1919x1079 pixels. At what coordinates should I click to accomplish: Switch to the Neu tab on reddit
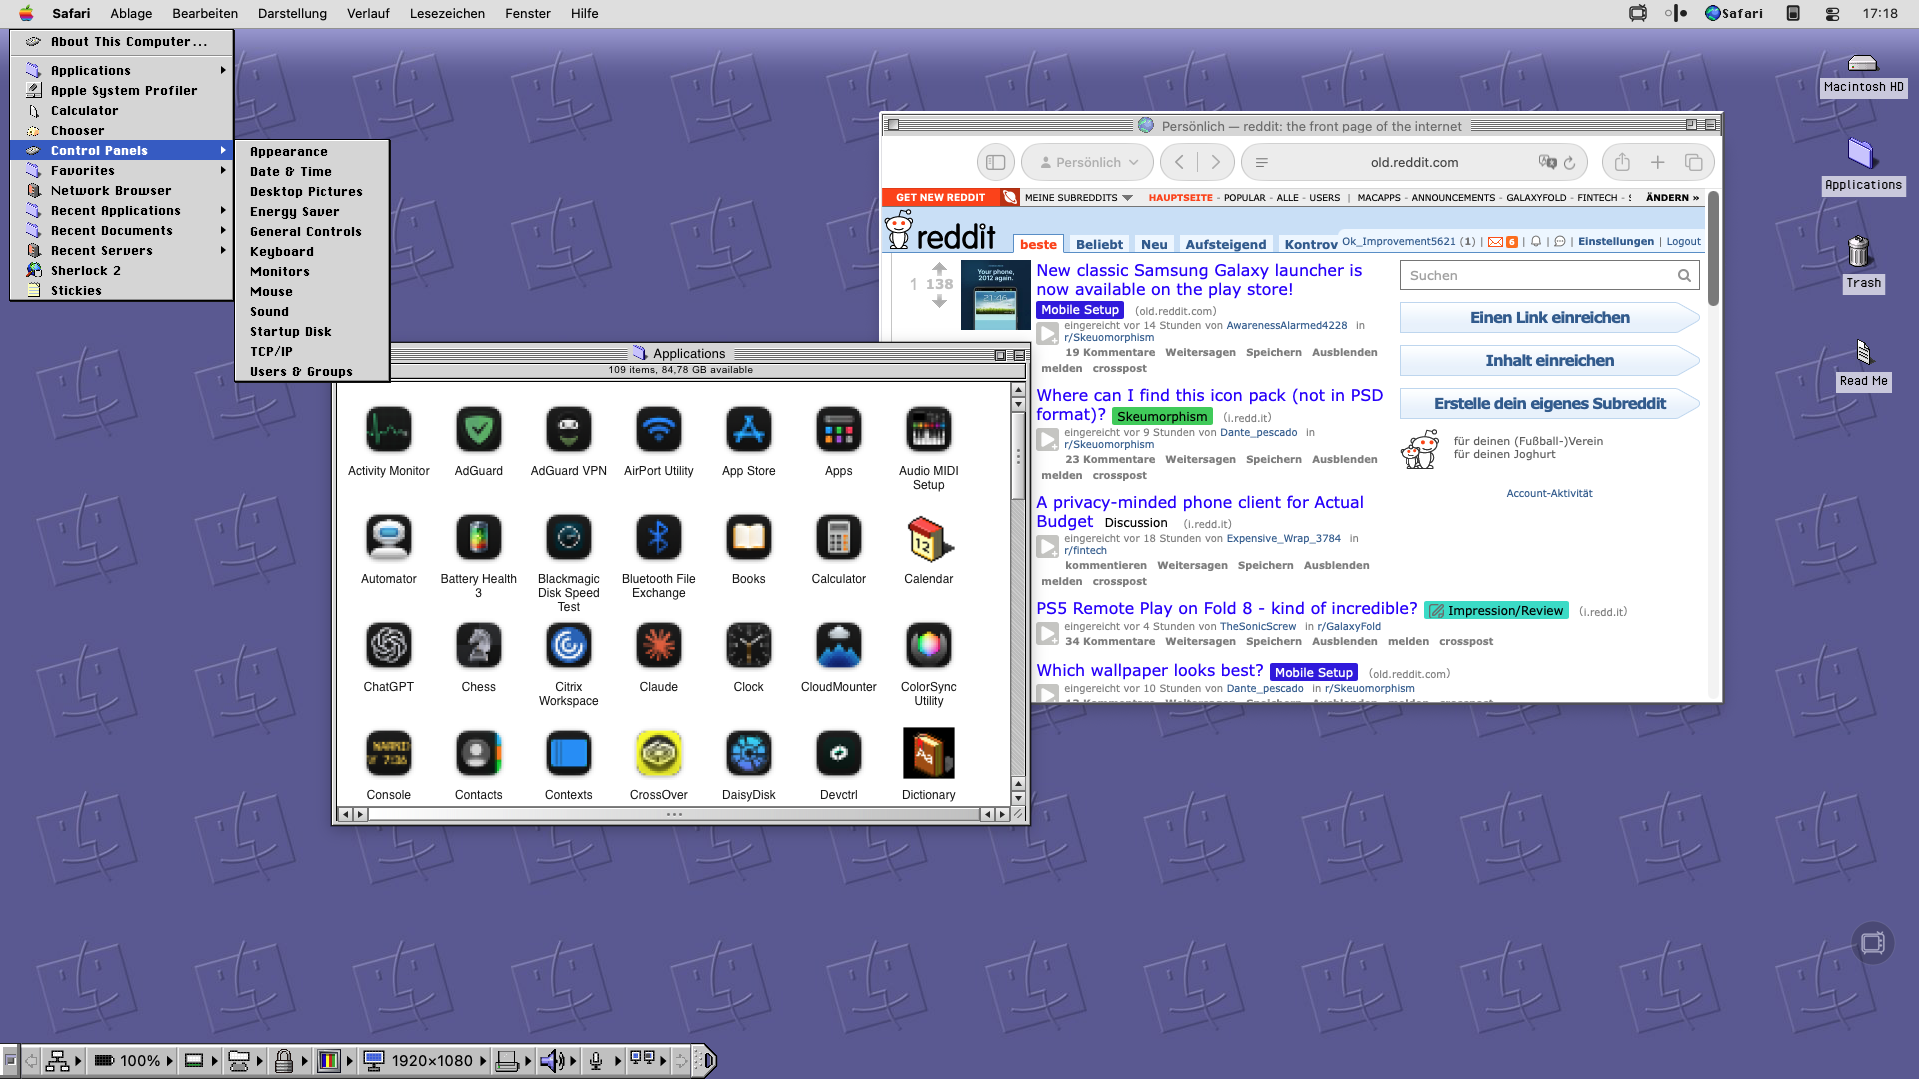[x=1154, y=244]
